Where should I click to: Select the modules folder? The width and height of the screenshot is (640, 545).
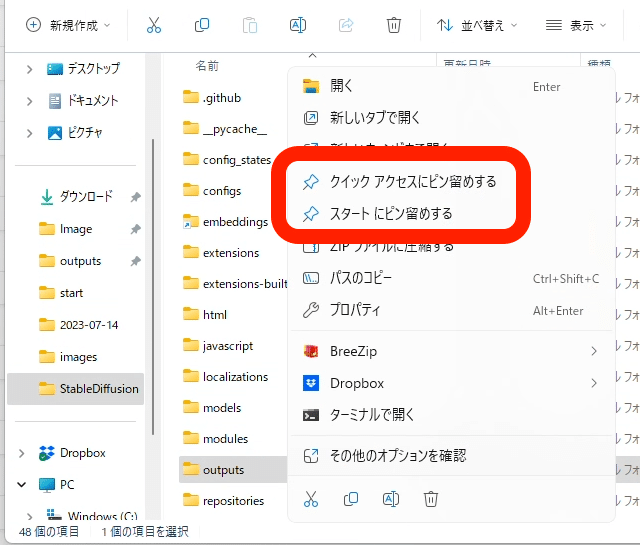215,439
